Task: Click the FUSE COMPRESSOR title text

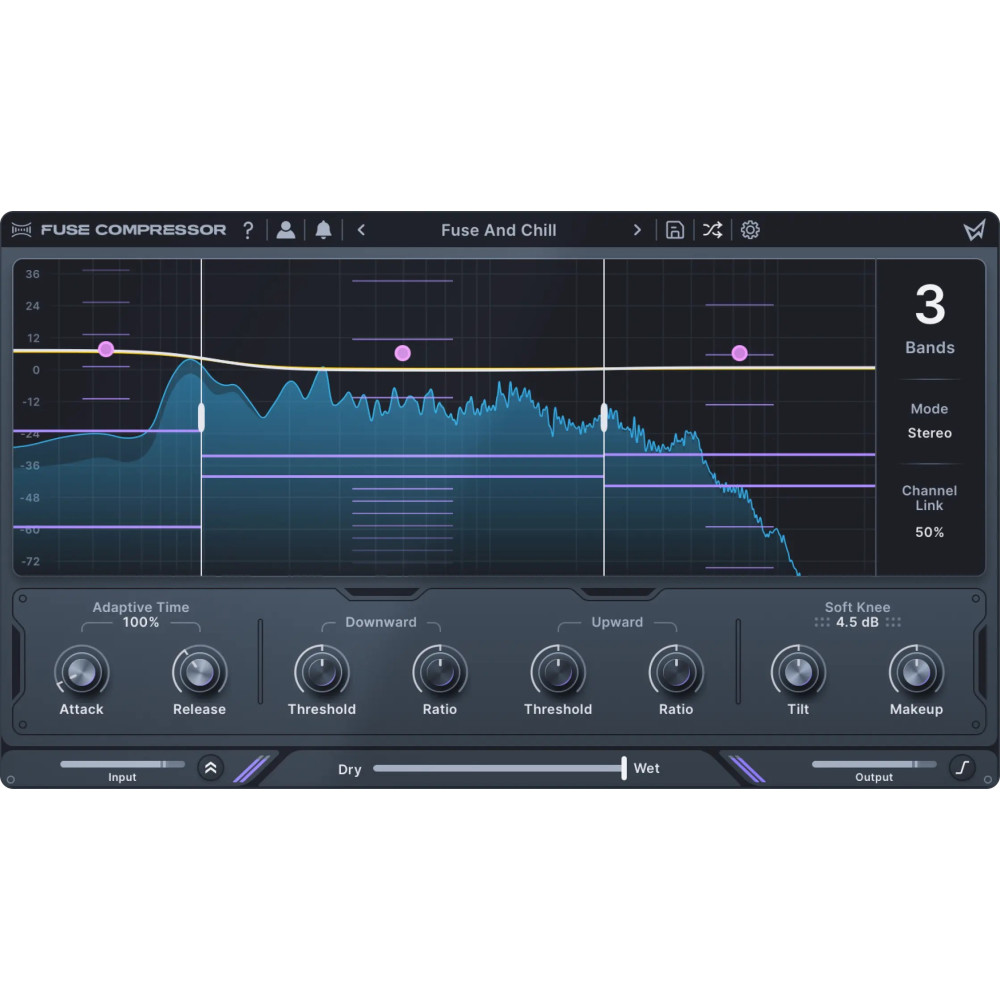Action: (133, 230)
